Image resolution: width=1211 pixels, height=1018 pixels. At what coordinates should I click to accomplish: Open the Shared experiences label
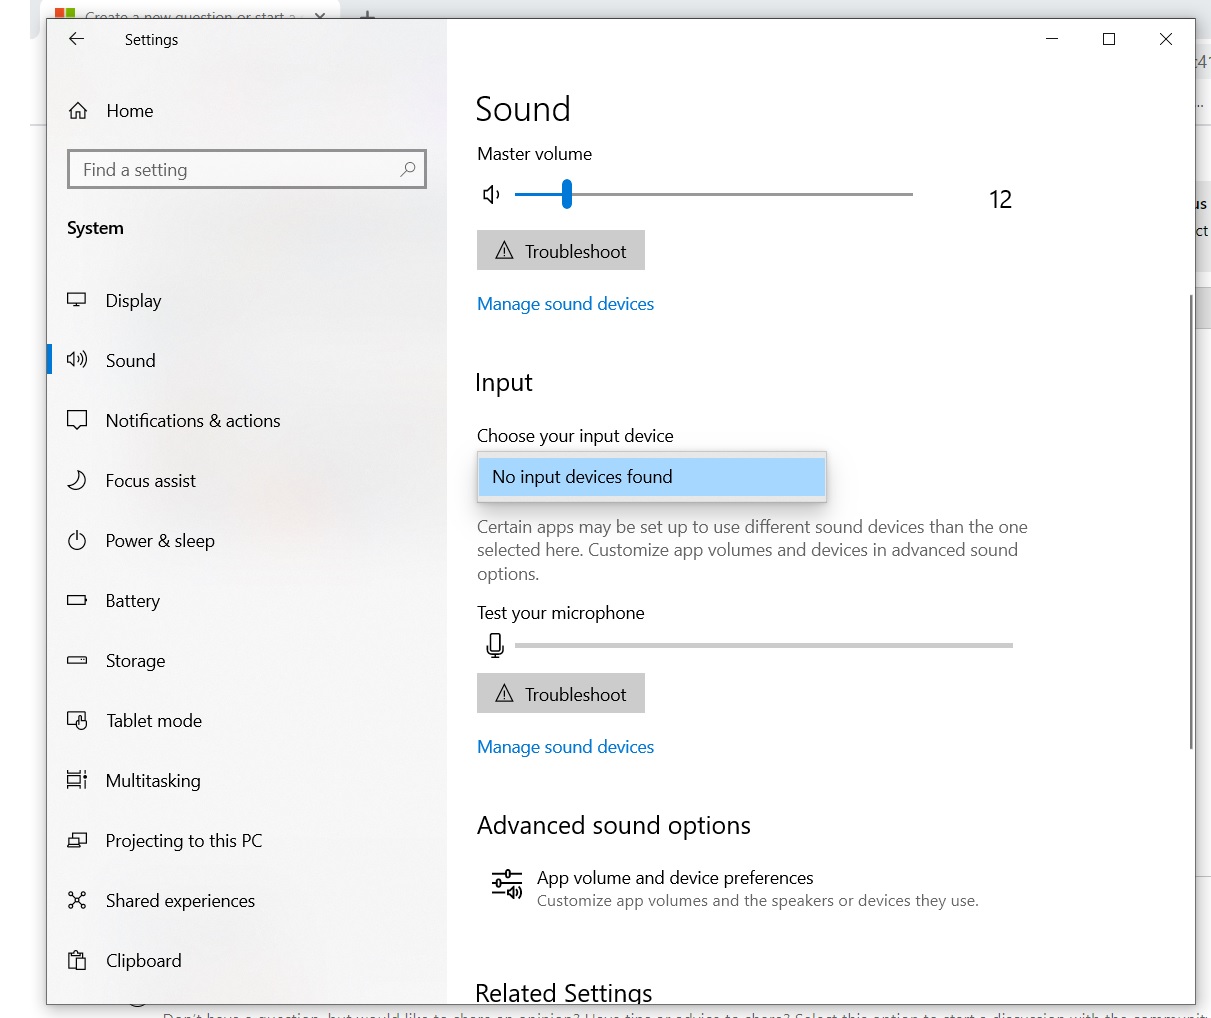(180, 900)
